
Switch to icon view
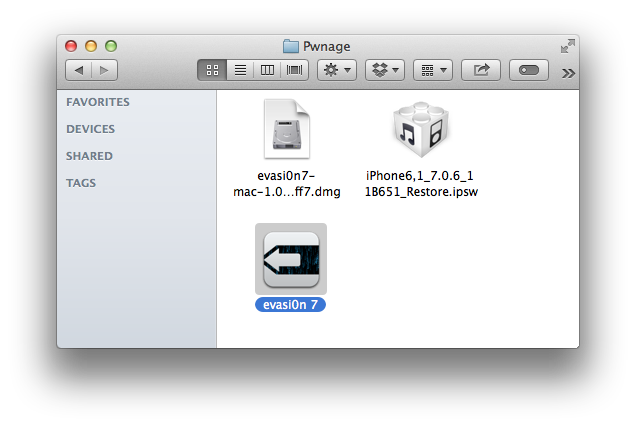pyautogui.click(x=212, y=70)
